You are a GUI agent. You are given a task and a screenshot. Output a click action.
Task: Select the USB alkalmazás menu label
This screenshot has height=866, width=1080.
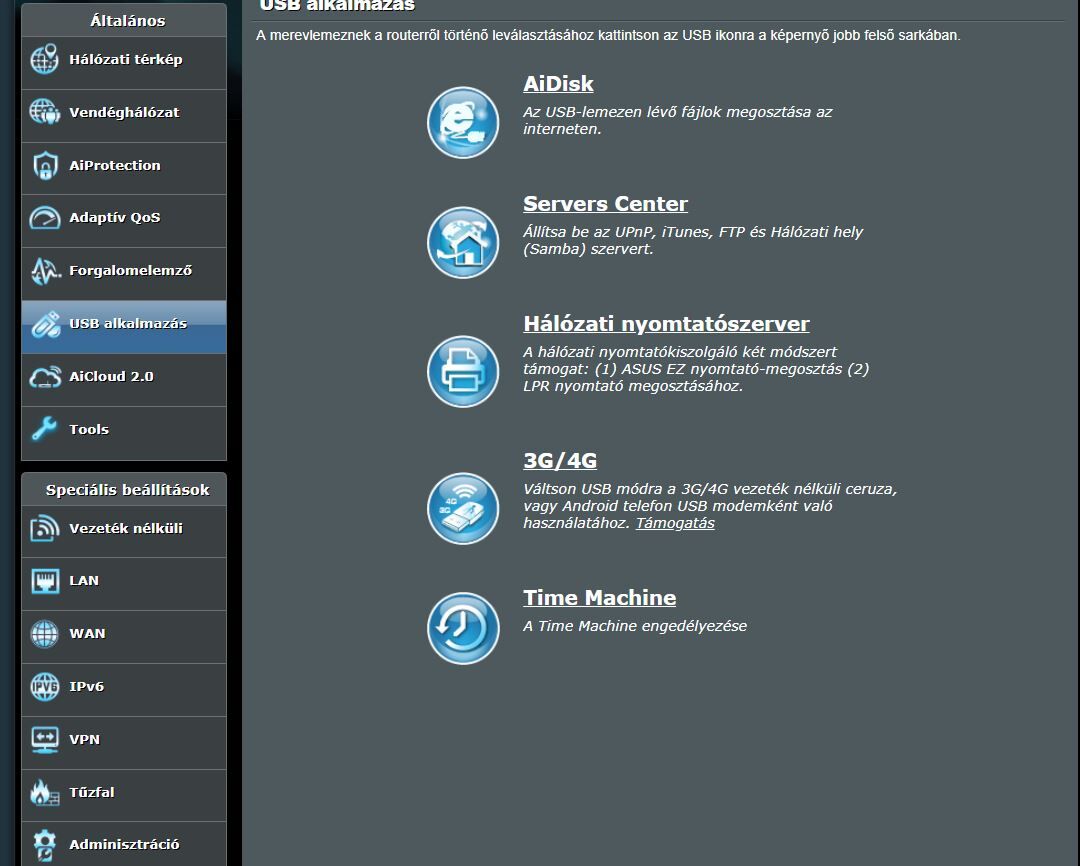(128, 324)
